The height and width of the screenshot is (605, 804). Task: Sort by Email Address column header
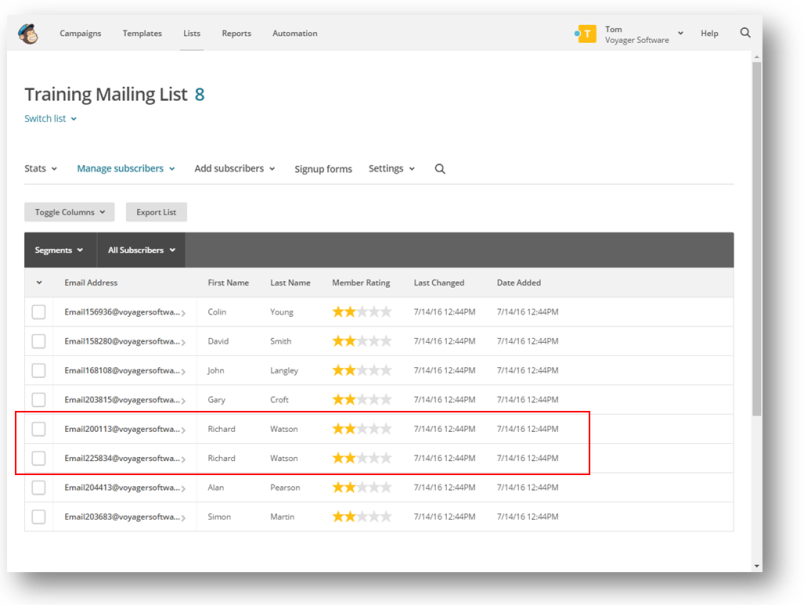(91, 283)
